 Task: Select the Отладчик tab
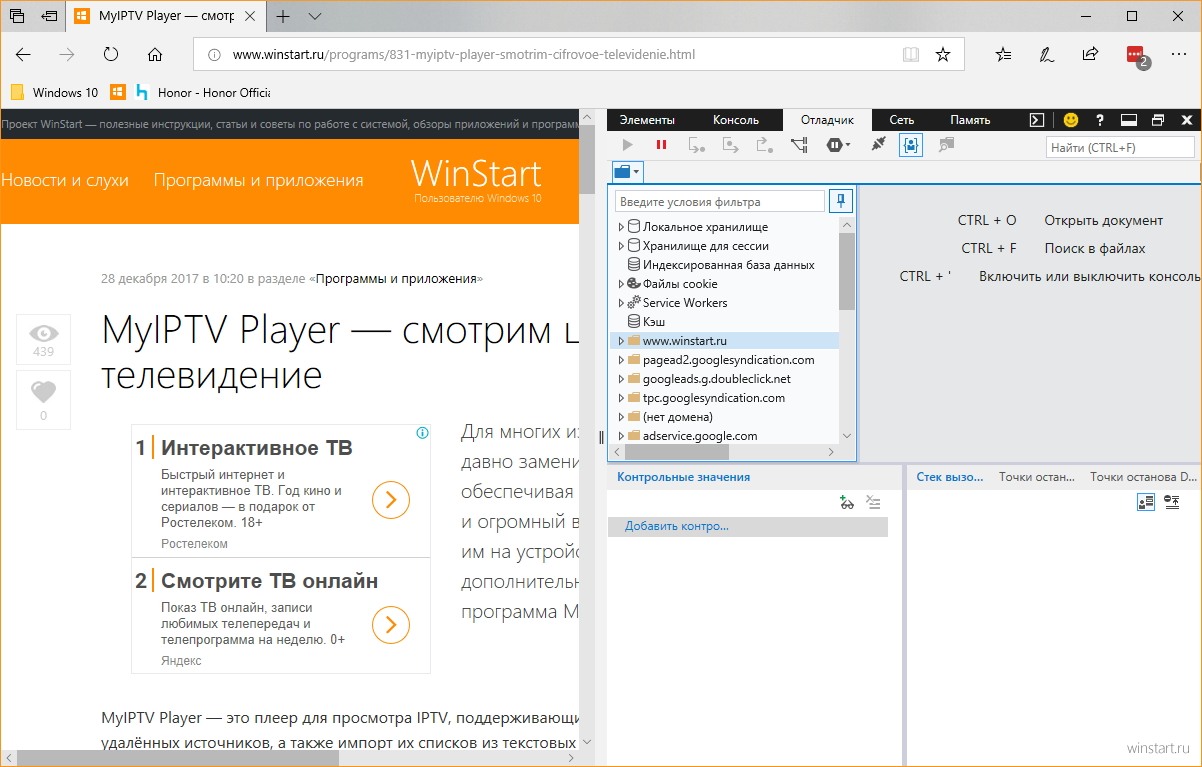[x=827, y=120]
